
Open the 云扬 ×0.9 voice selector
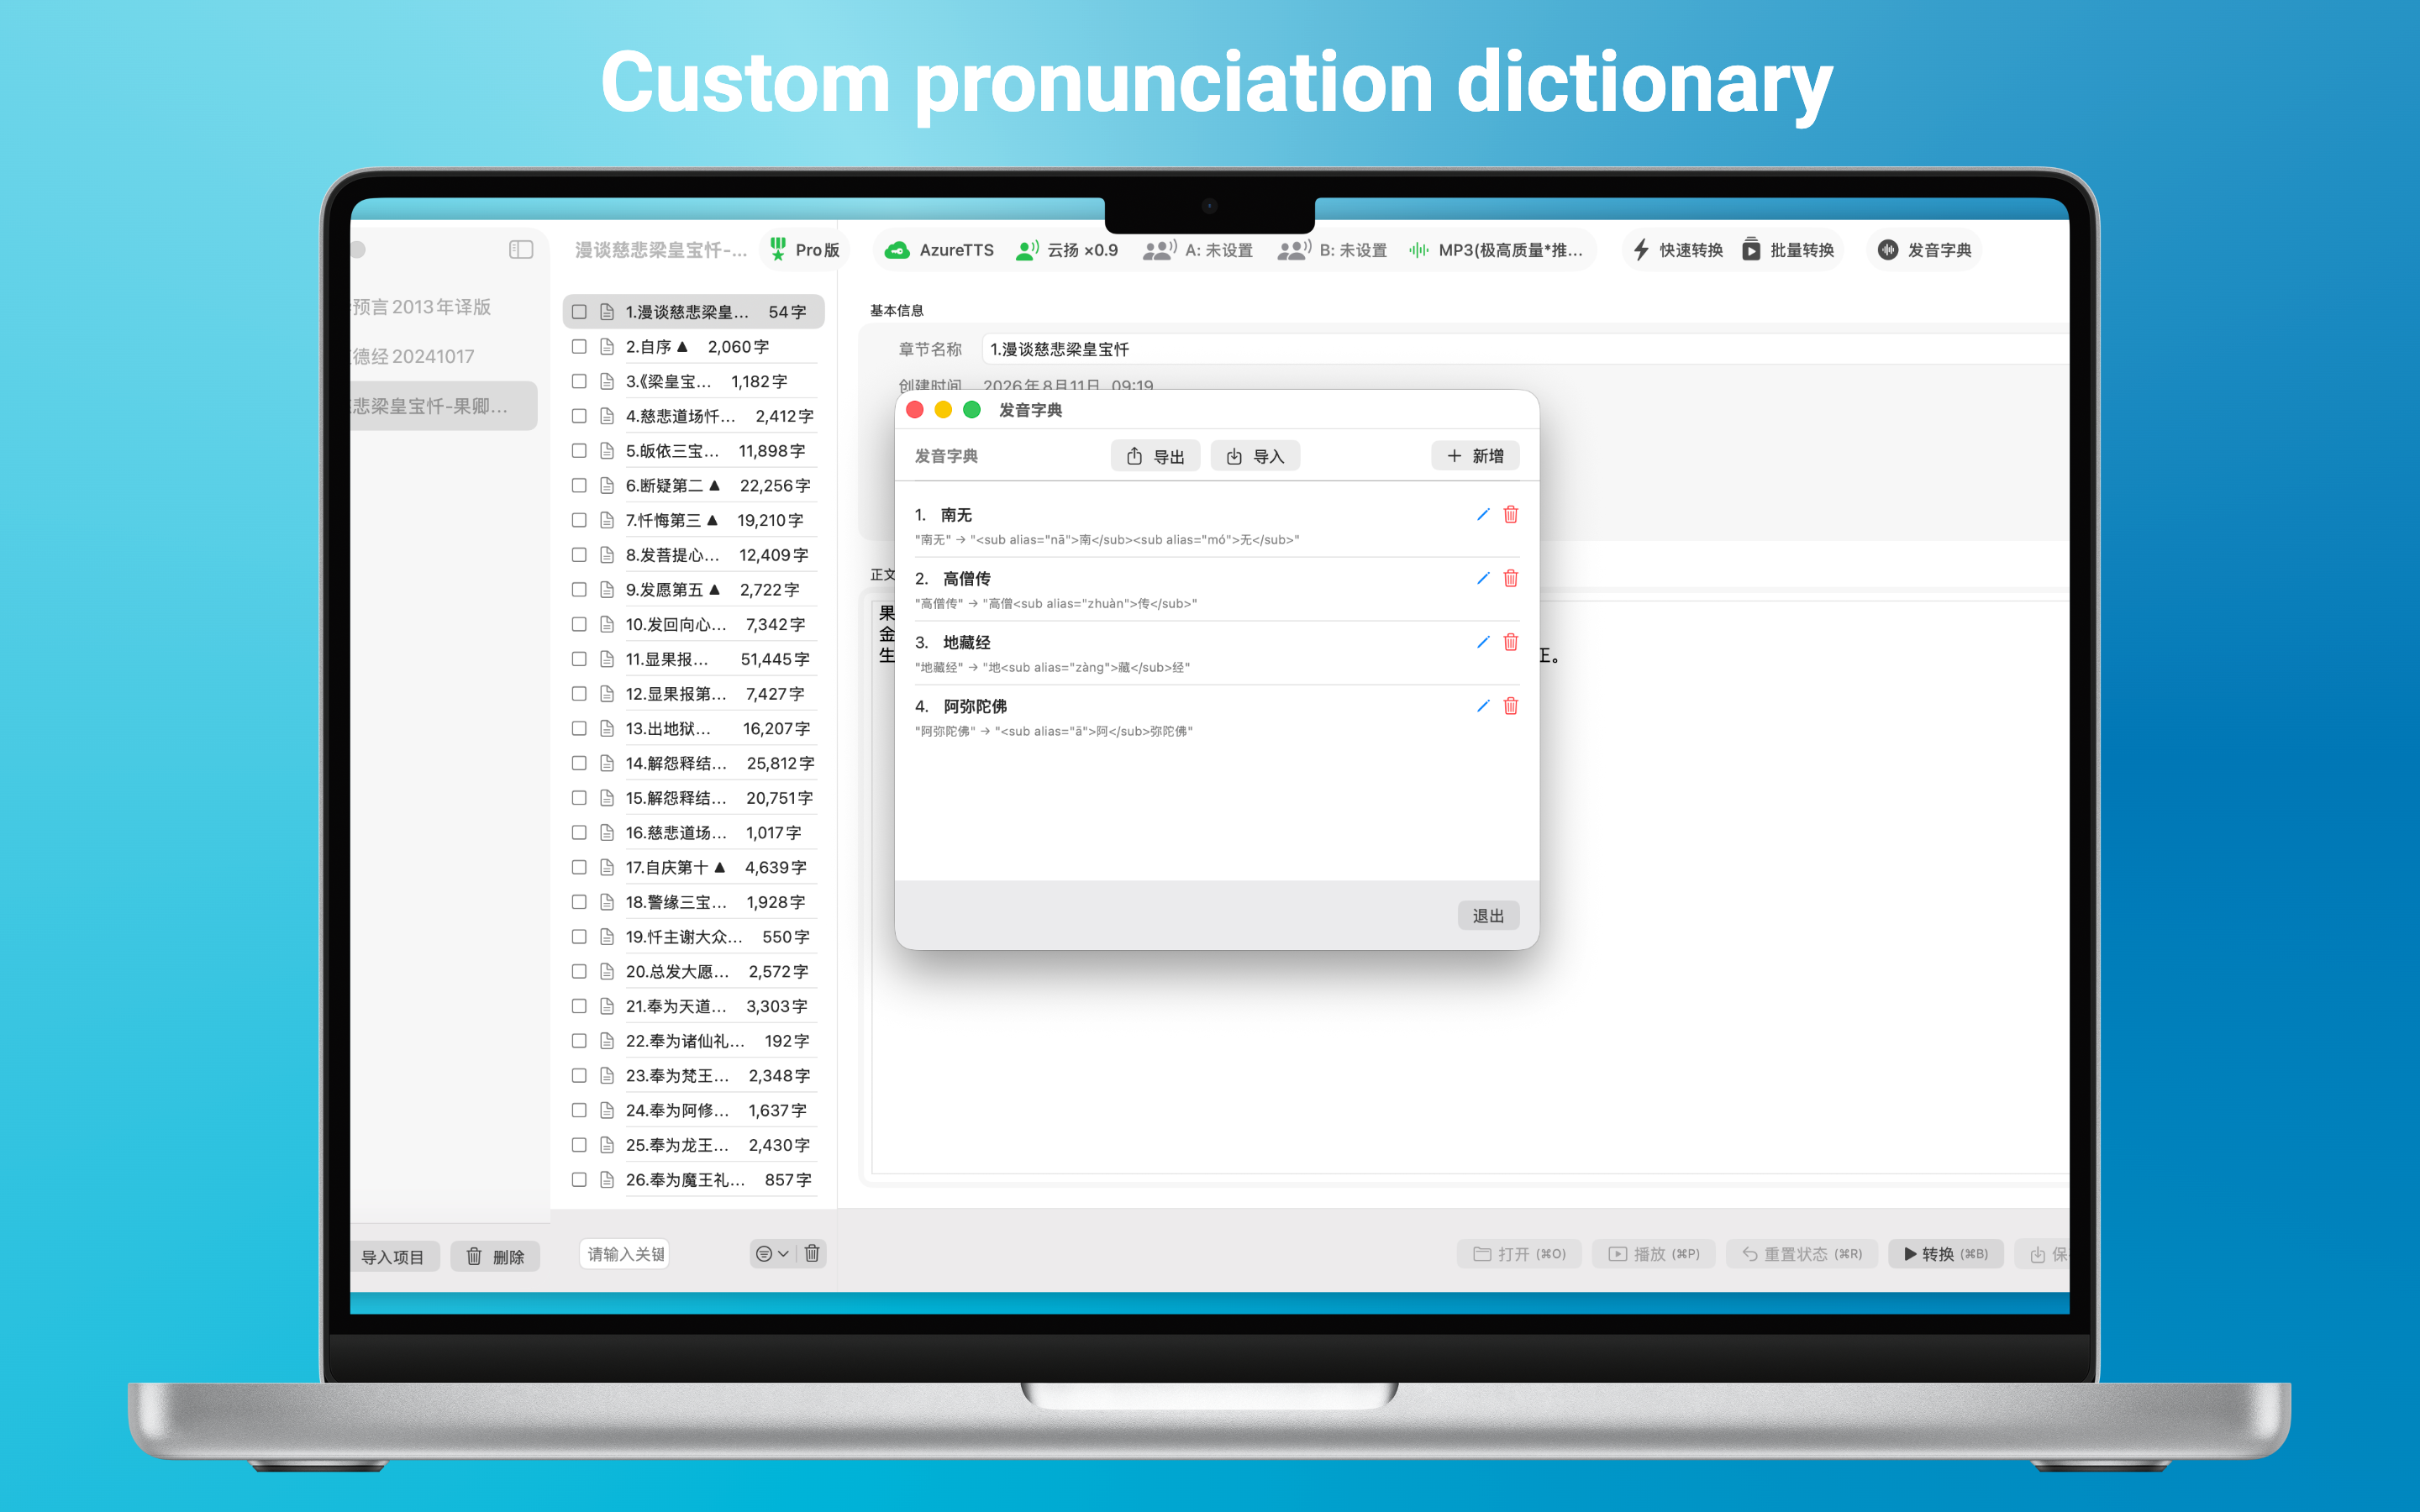click(1066, 250)
